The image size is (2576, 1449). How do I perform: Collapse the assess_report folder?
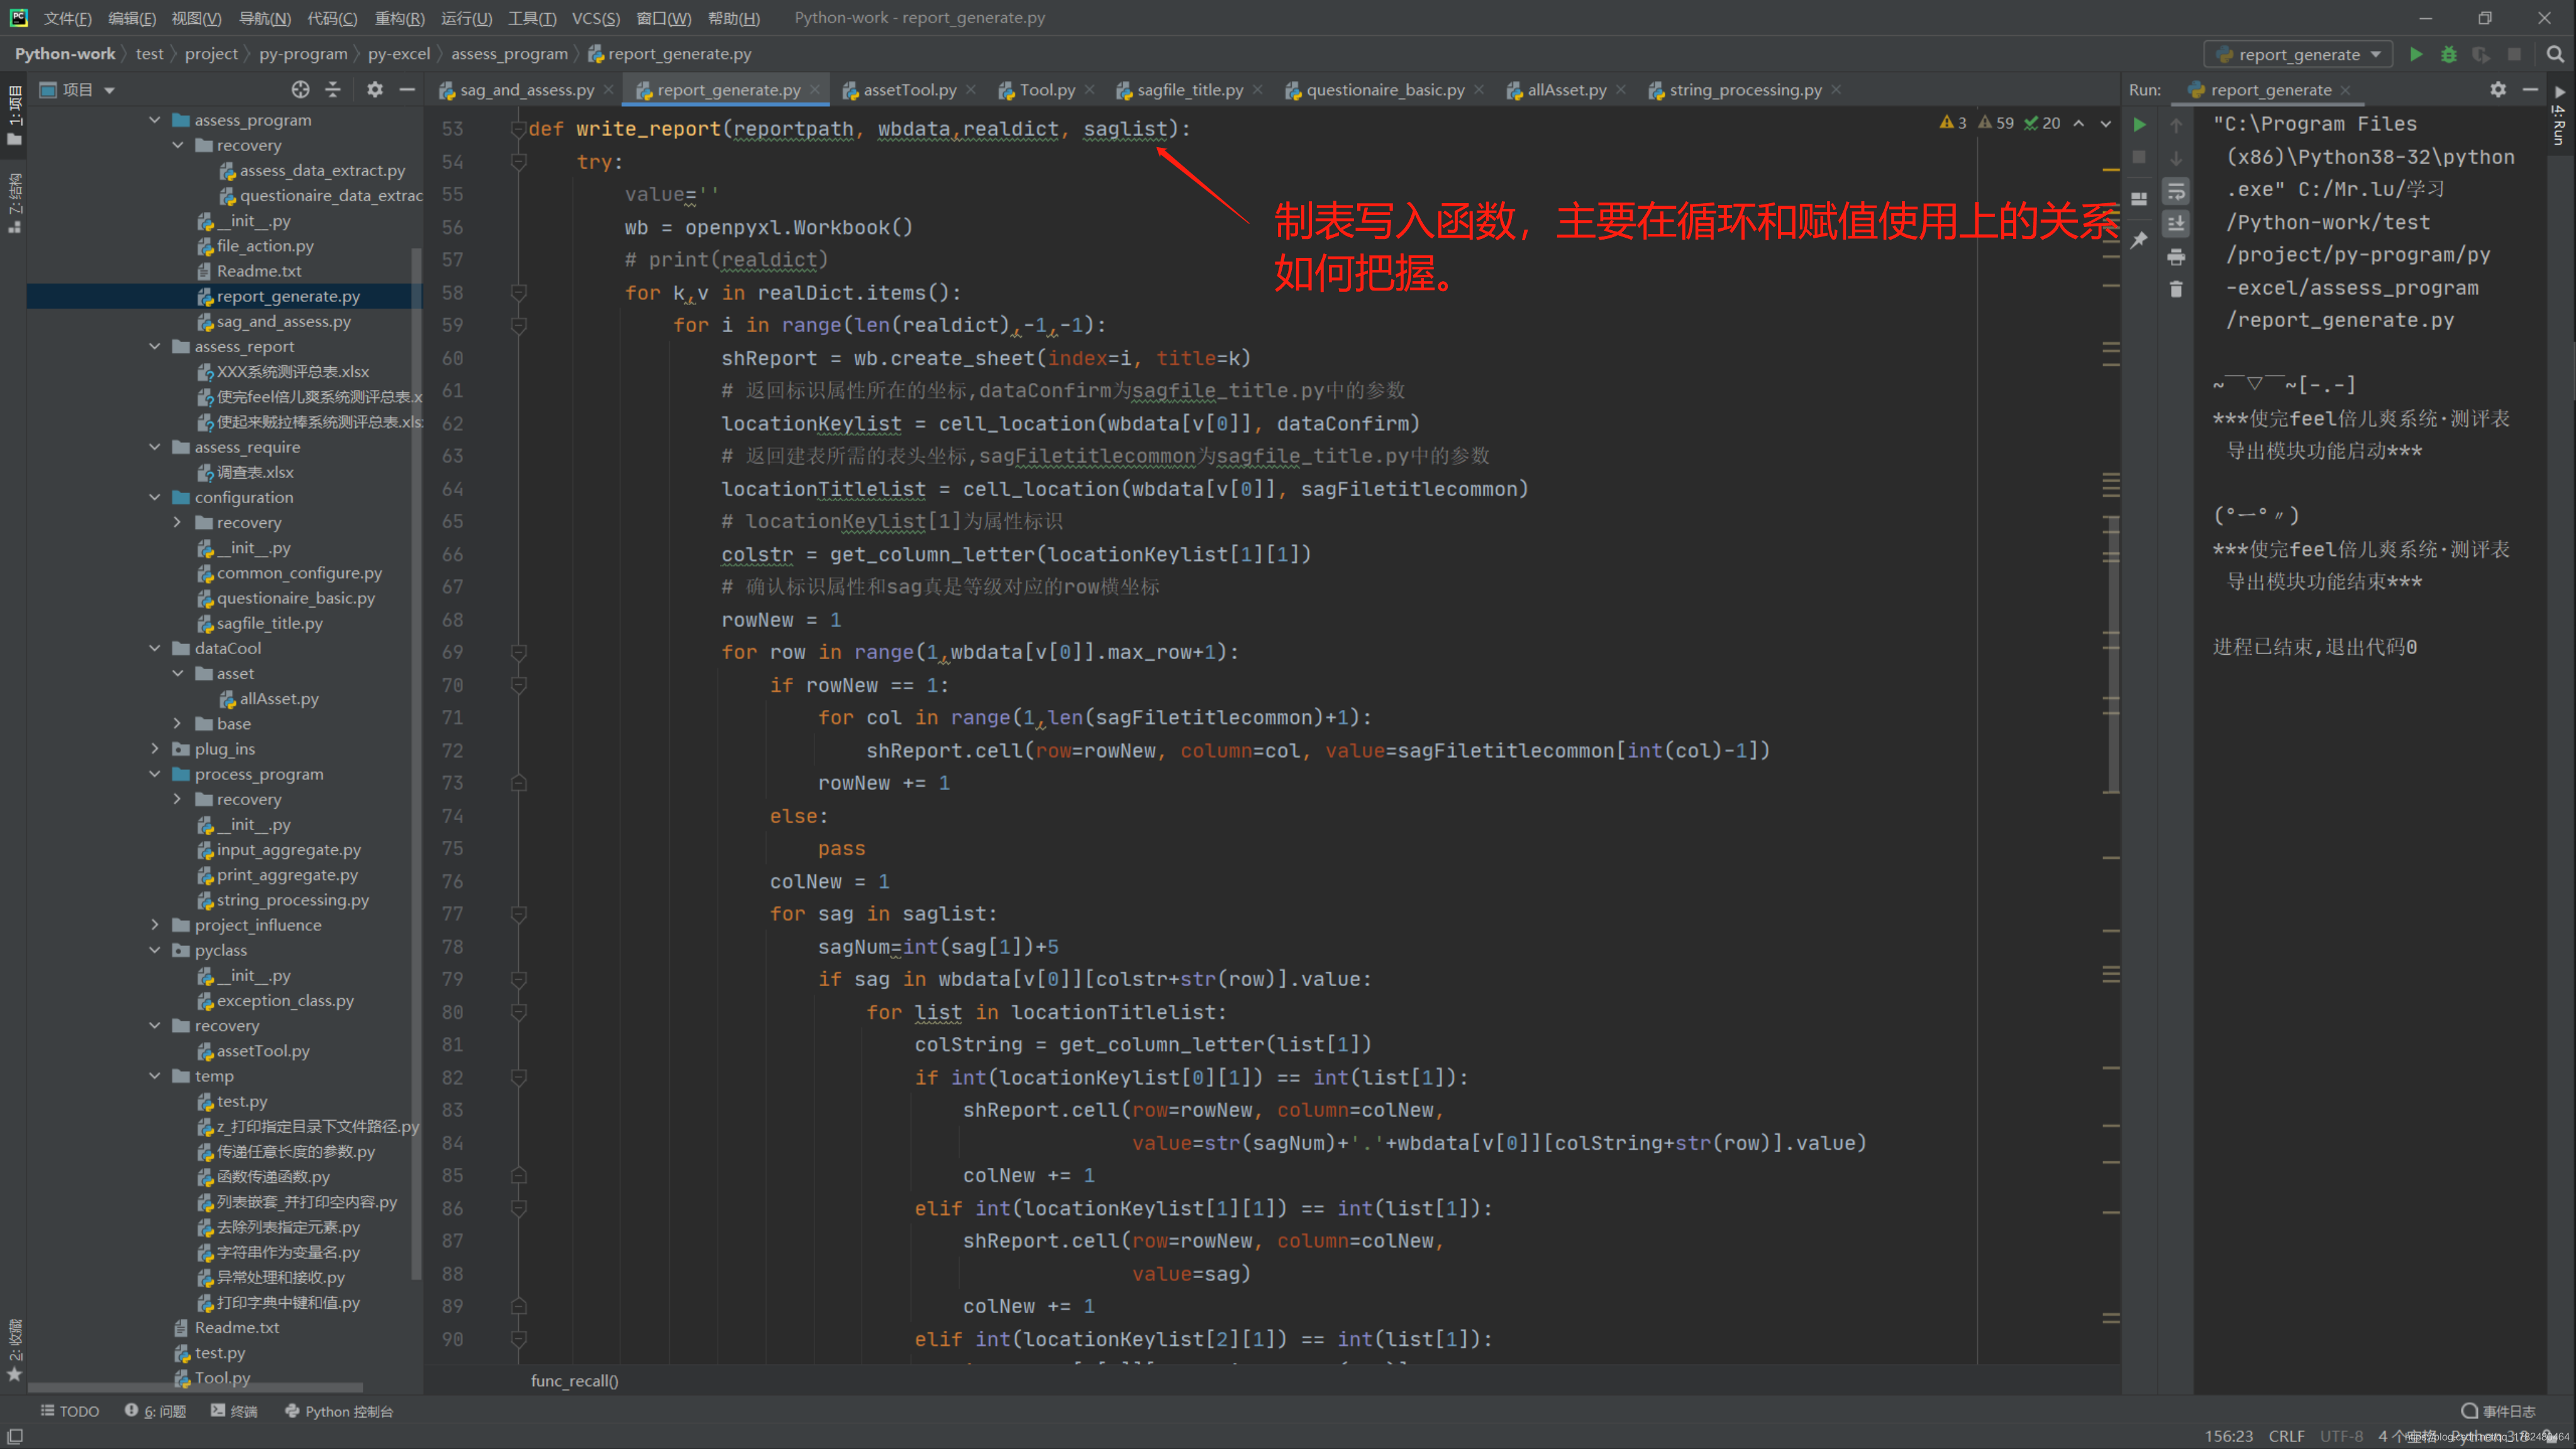[155, 346]
